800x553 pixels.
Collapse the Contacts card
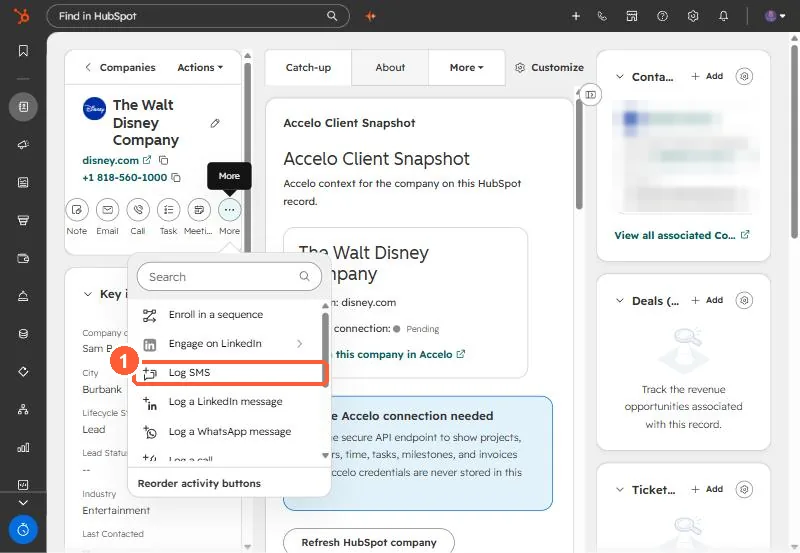click(620, 77)
